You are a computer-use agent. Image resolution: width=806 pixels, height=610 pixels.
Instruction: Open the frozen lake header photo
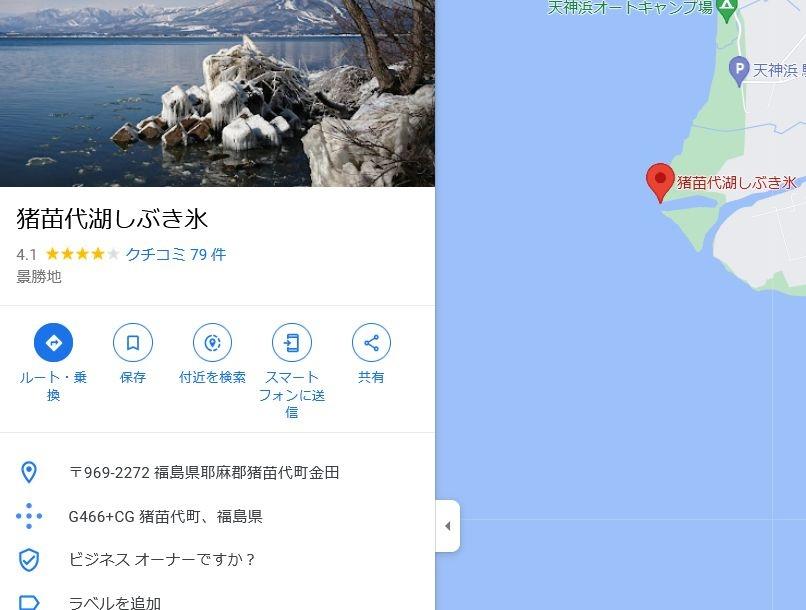(217, 93)
